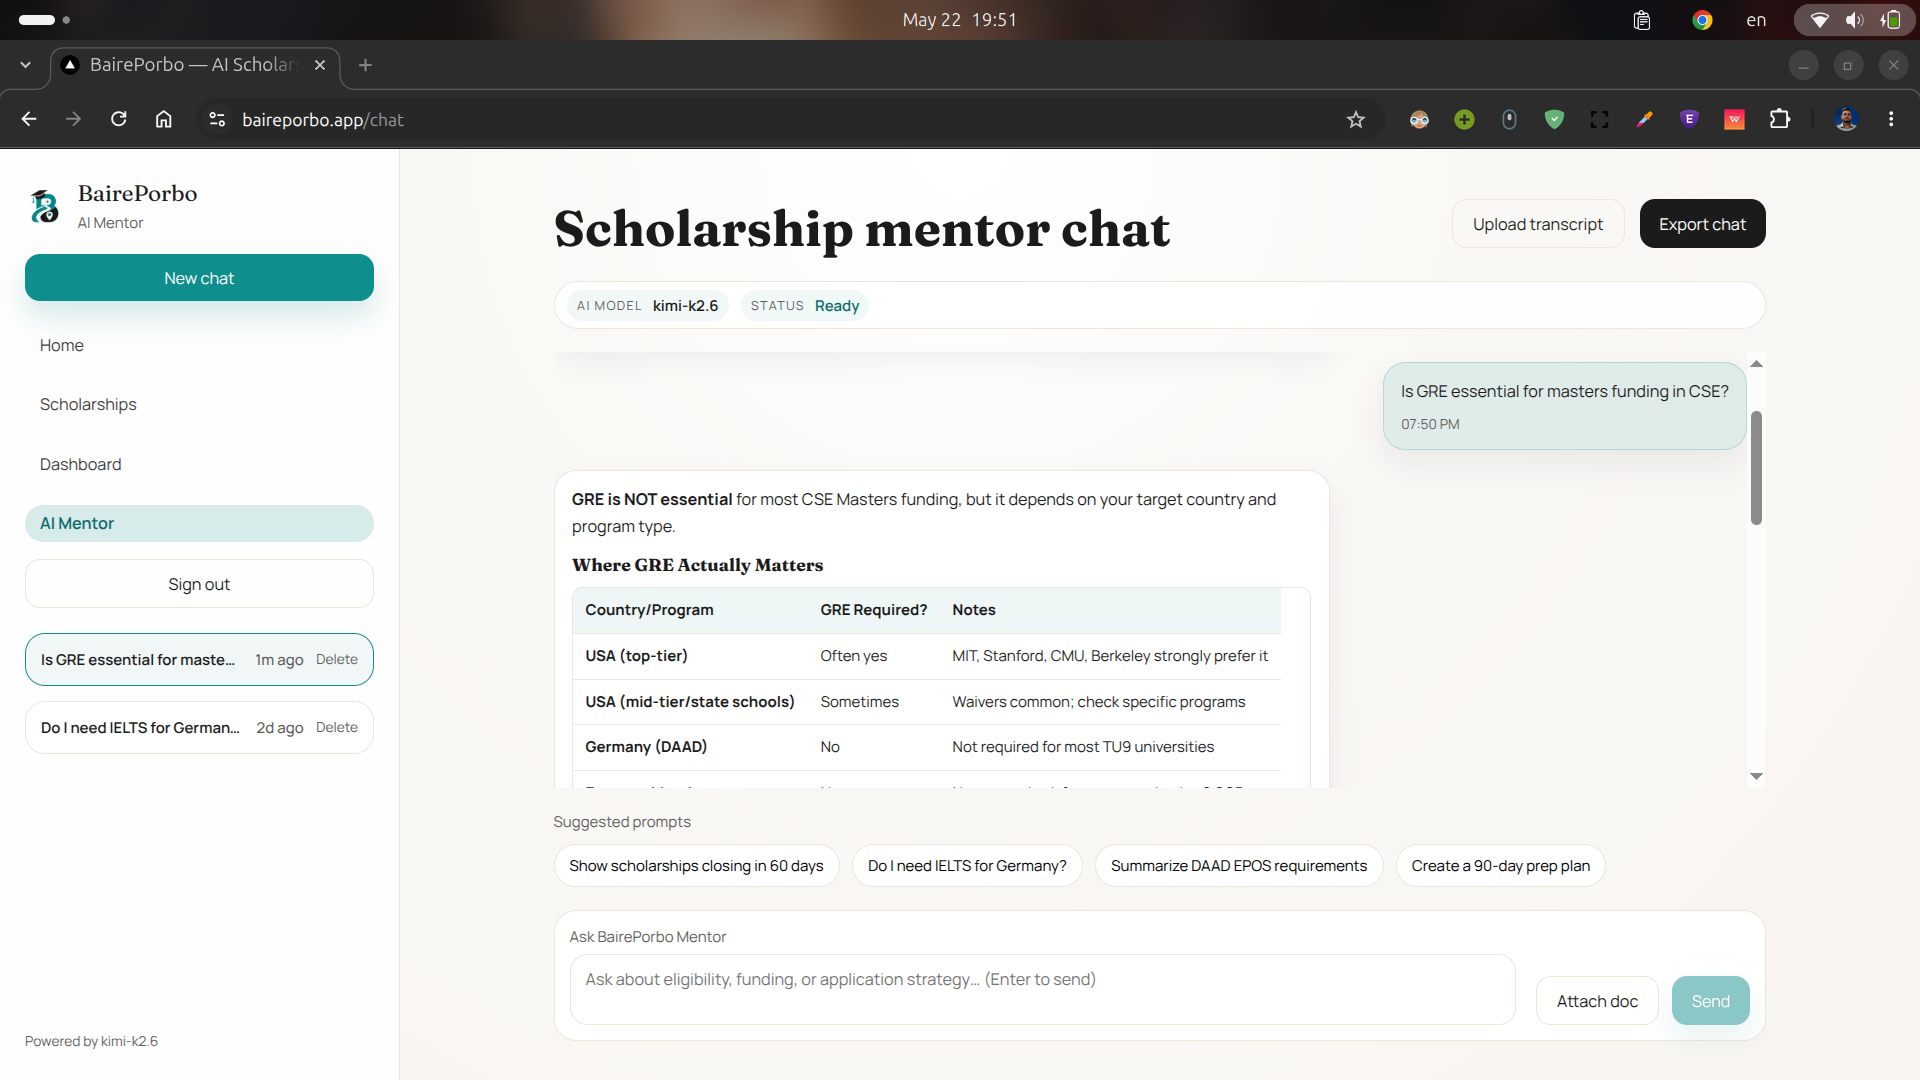This screenshot has height=1080, width=1920.
Task: Bookmark this page with the star icon
Action: click(1356, 120)
